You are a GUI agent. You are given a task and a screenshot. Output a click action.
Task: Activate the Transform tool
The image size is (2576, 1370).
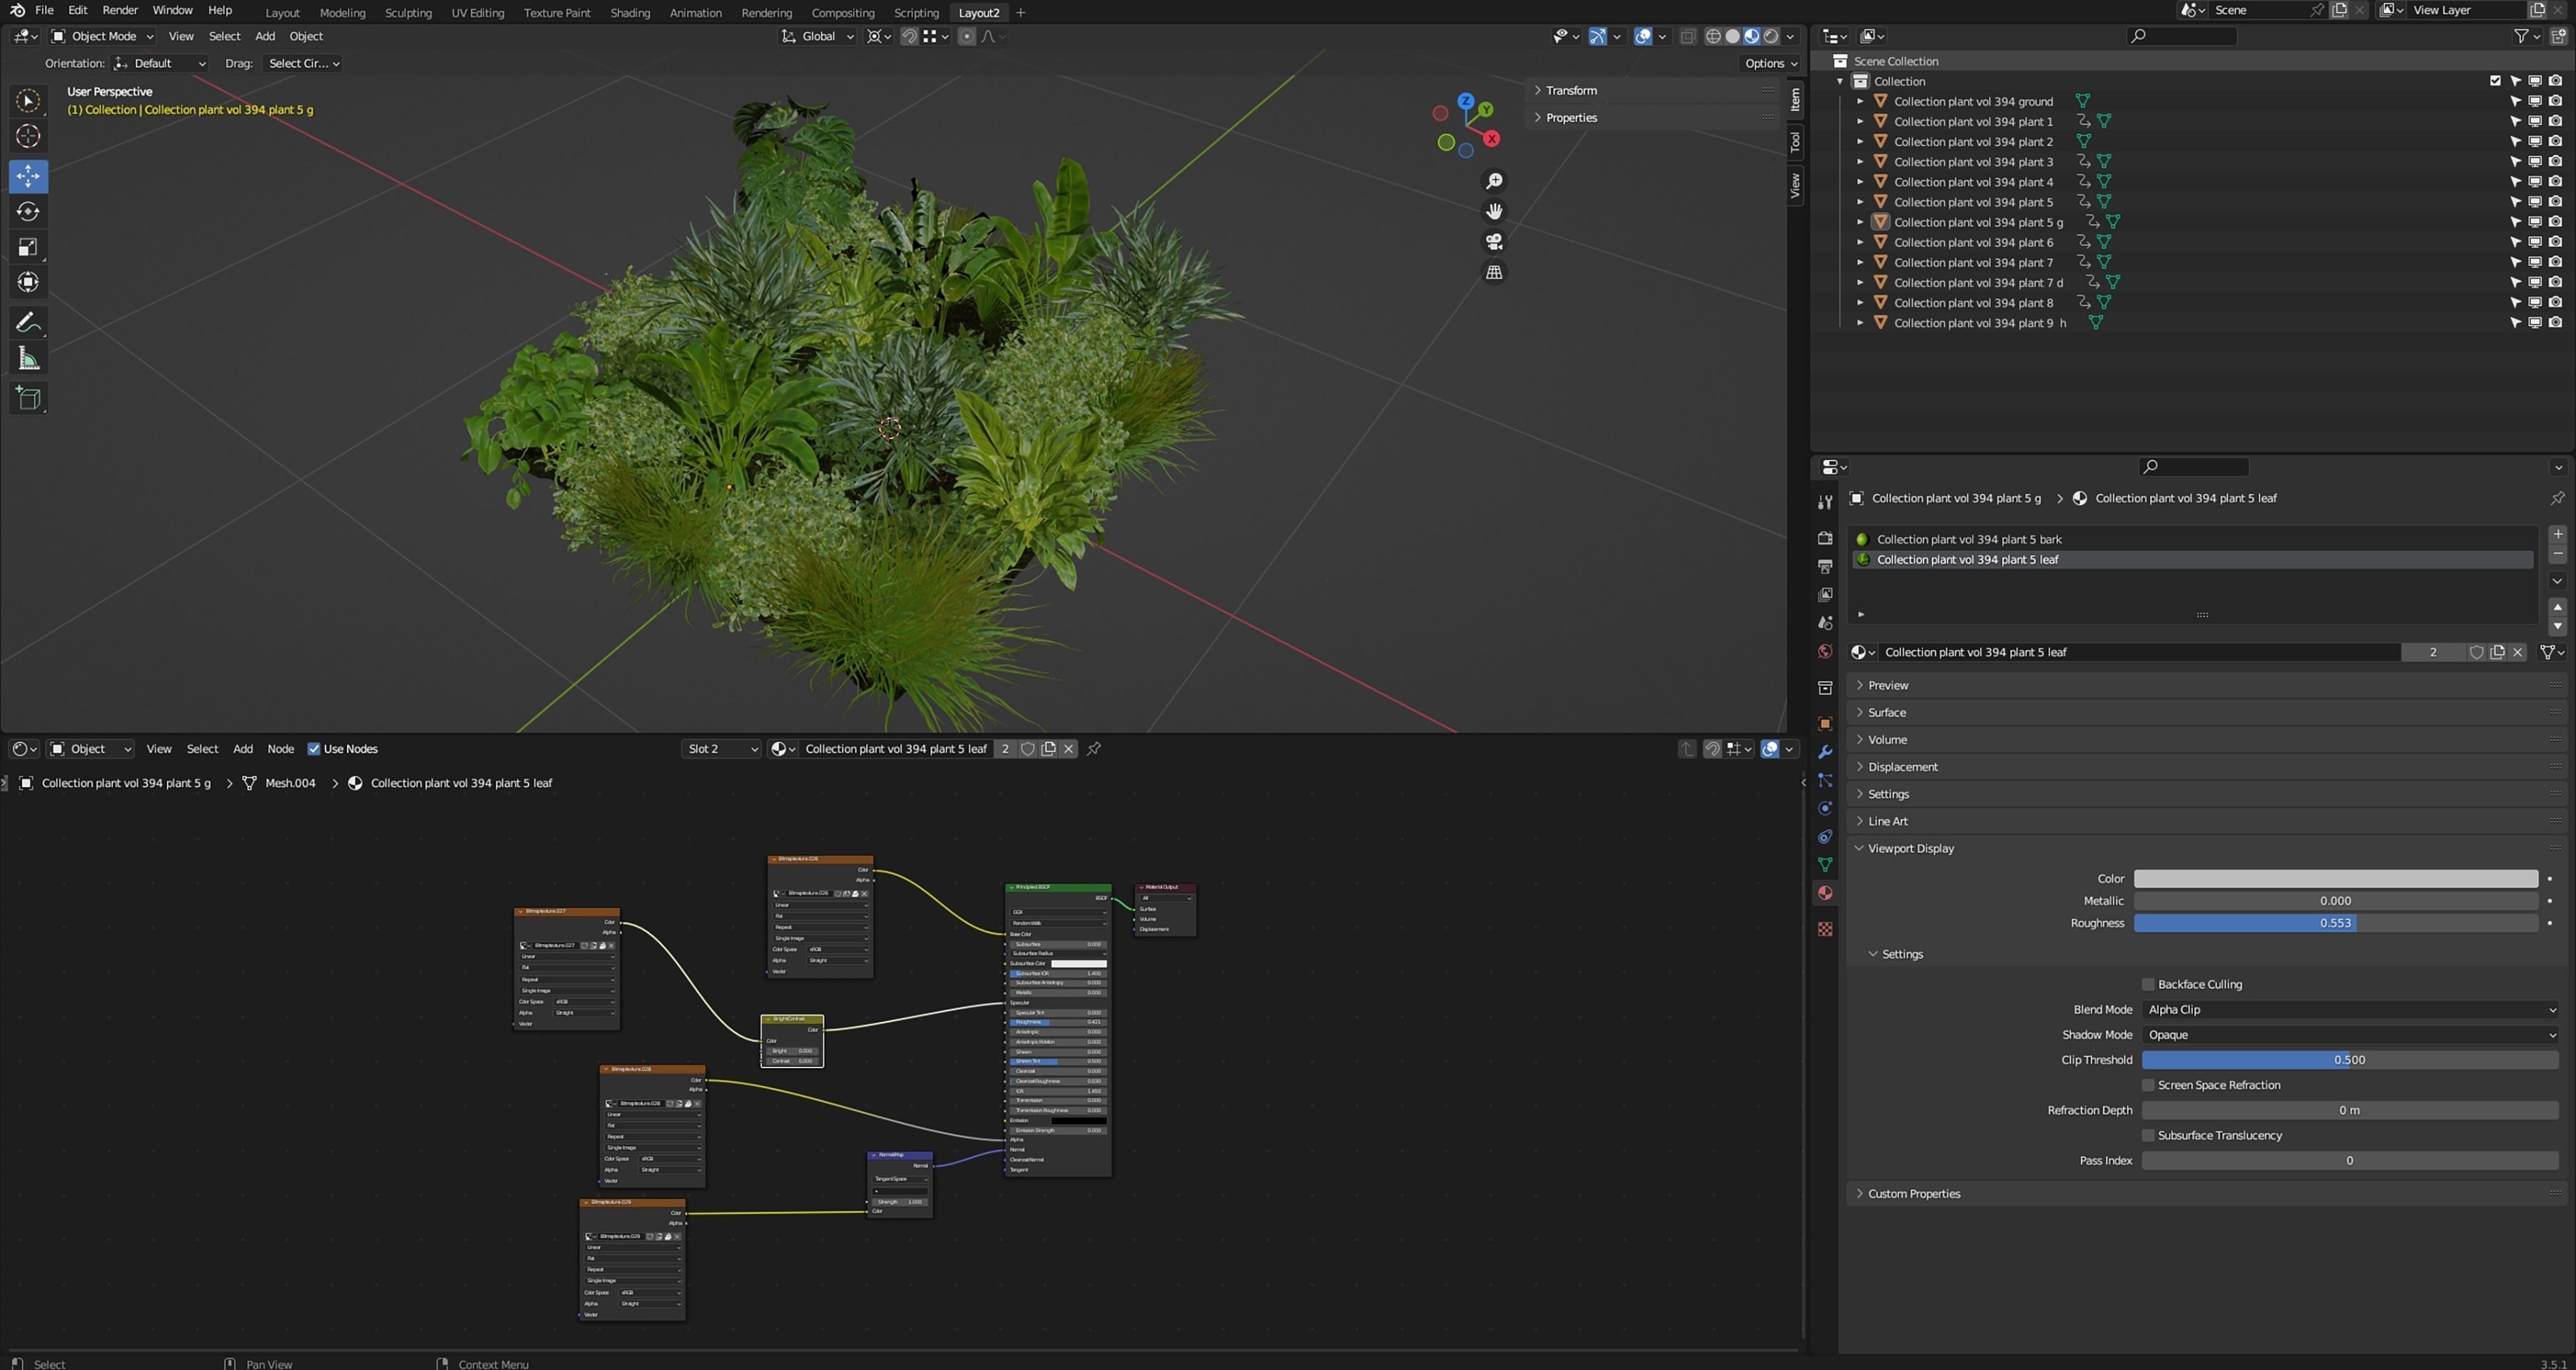(28, 282)
